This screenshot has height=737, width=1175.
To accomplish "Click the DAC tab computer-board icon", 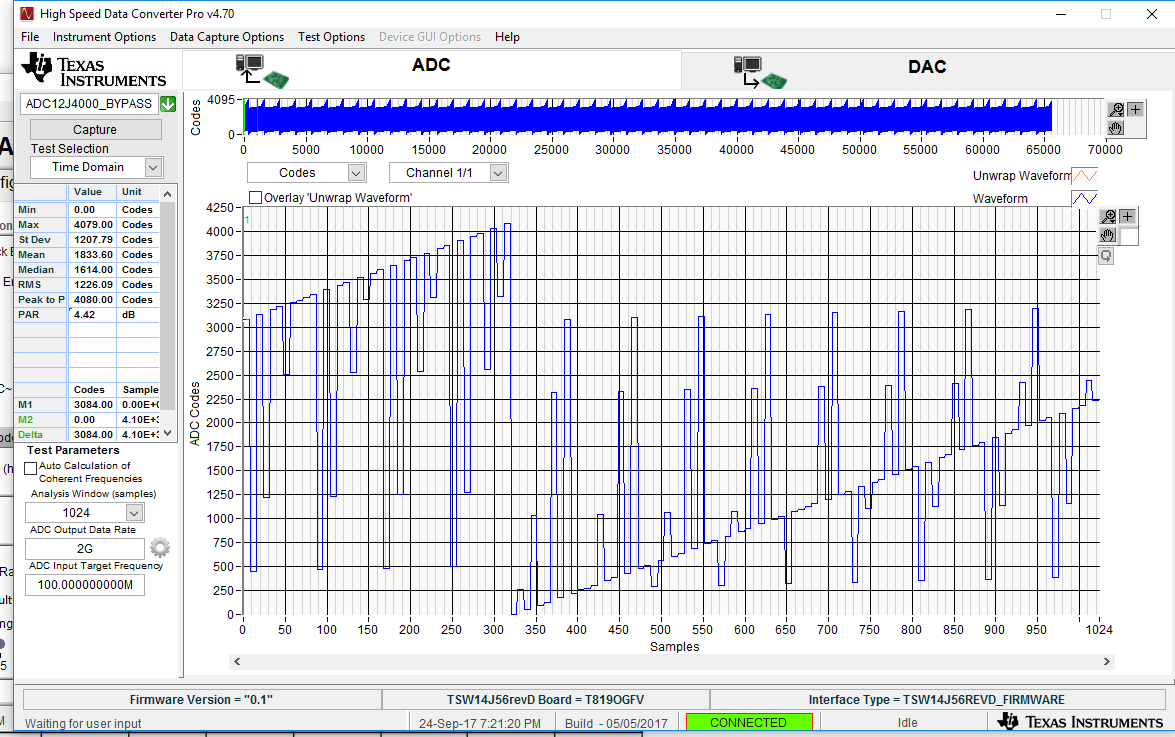I will tap(760, 73).
